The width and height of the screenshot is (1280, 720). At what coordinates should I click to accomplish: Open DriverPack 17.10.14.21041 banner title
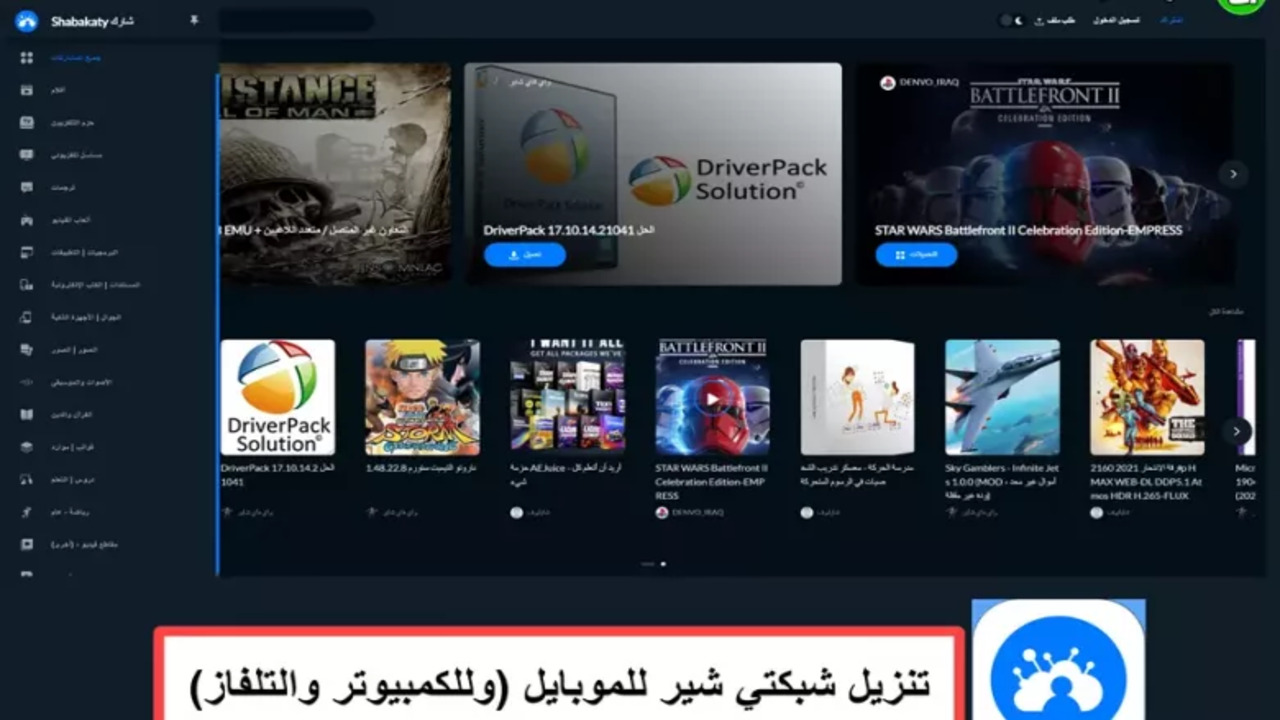point(569,230)
